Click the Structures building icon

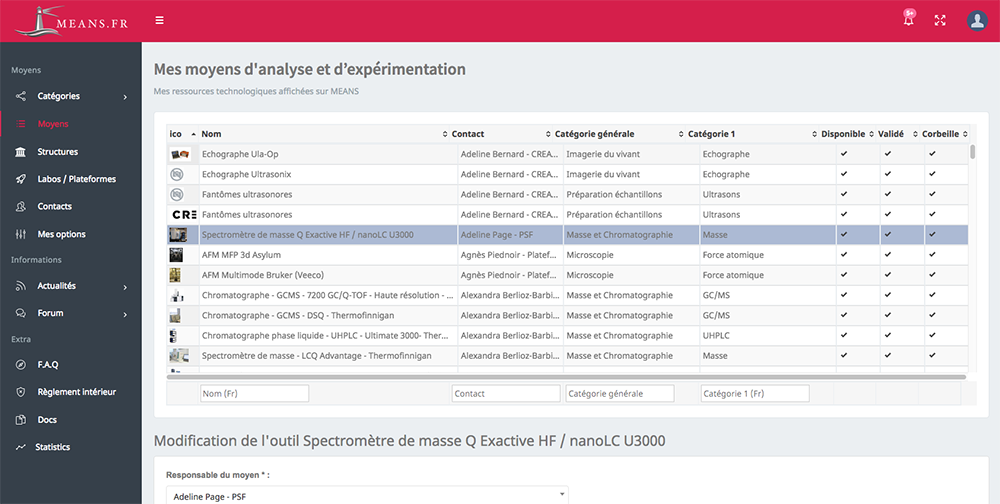21,152
